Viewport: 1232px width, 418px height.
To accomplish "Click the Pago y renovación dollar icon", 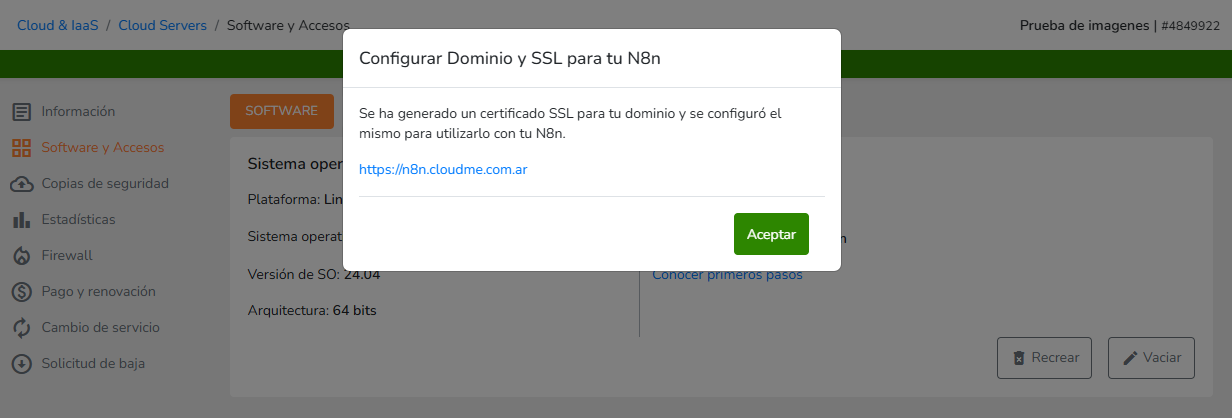I will [22, 292].
